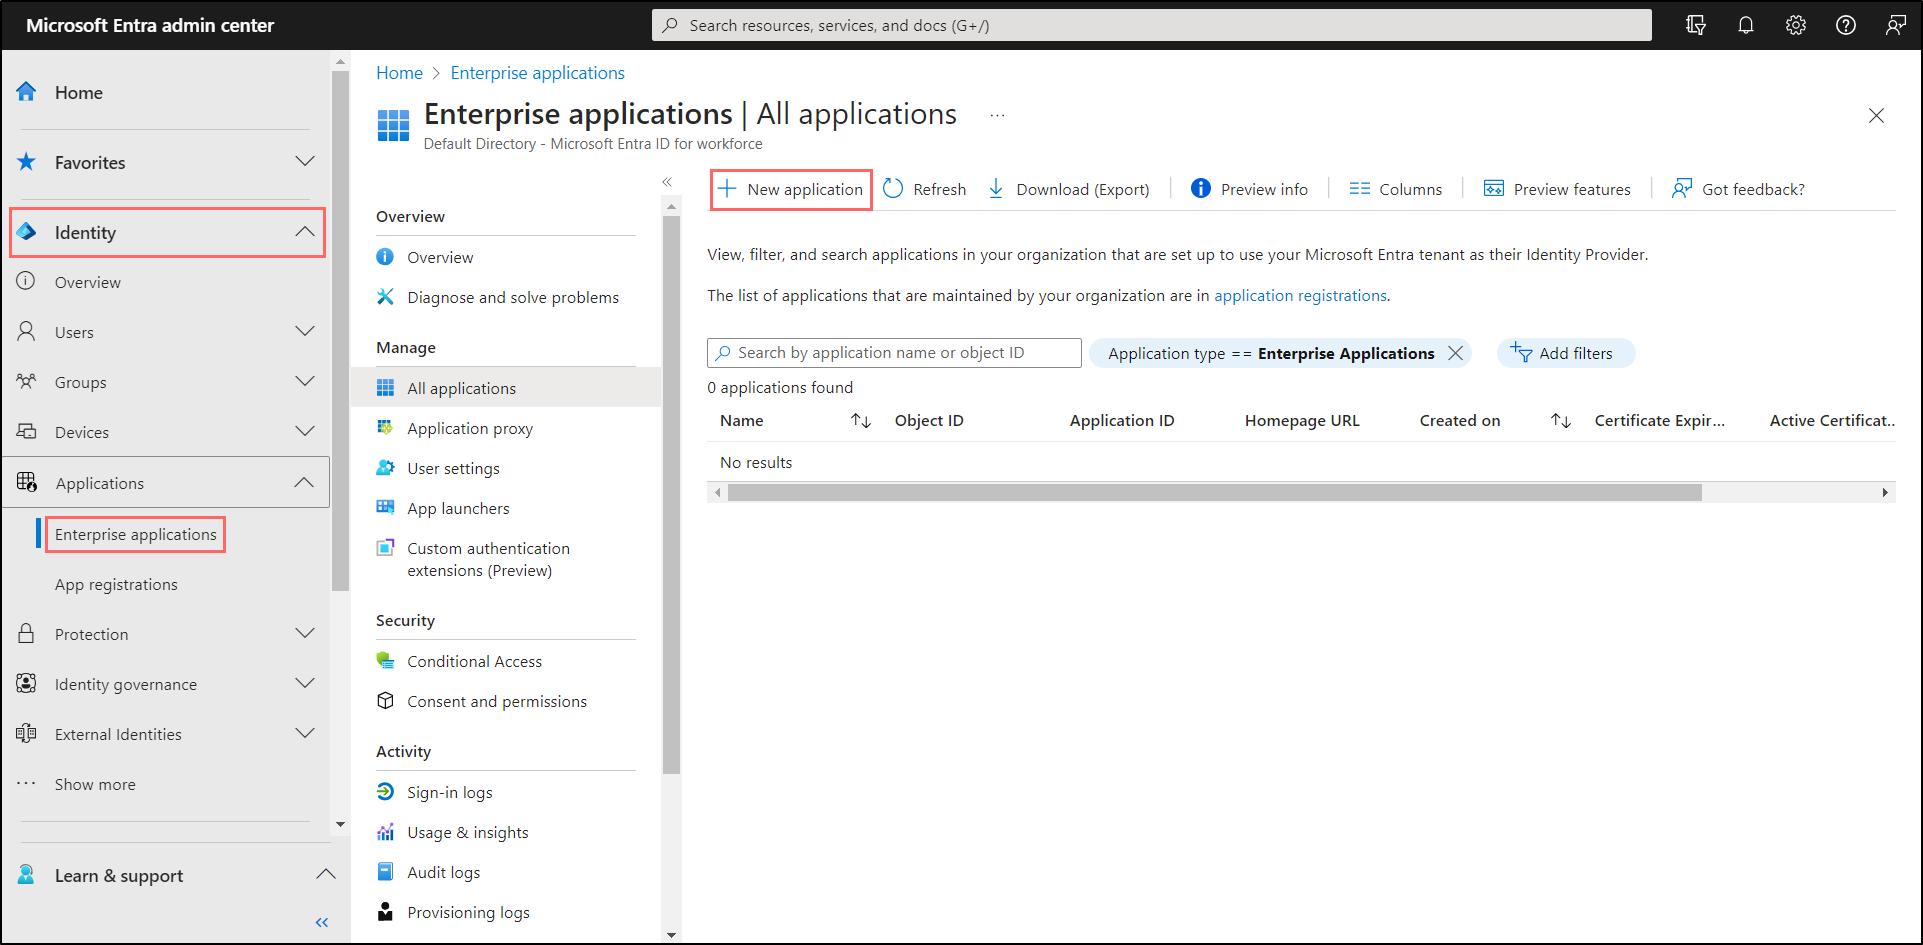Image resolution: width=1923 pixels, height=945 pixels.
Task: Click the Favorites star icon
Action: 27,162
